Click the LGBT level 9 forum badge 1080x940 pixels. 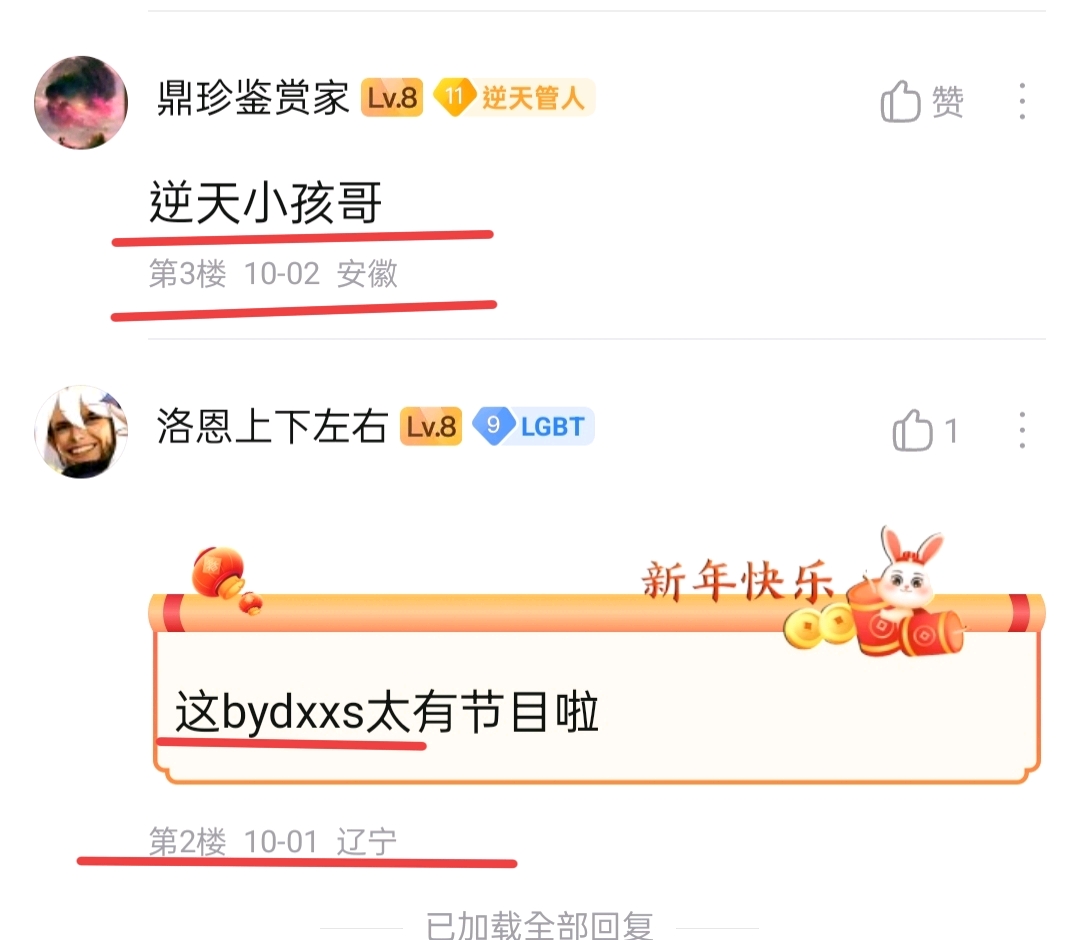(x=533, y=426)
